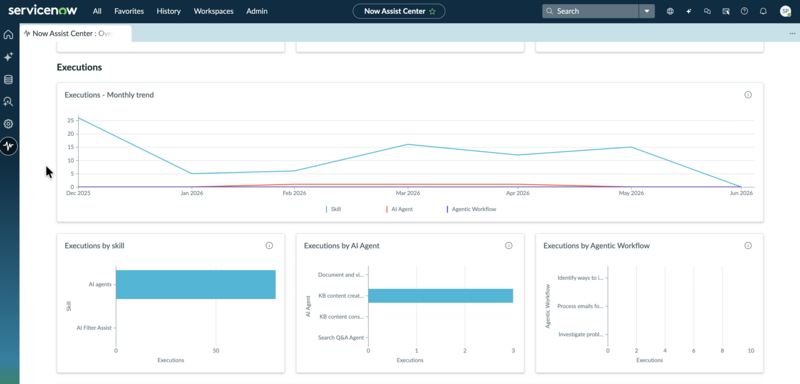The height and width of the screenshot is (384, 800).
Task: Open the All menu
Action: tap(97, 11)
